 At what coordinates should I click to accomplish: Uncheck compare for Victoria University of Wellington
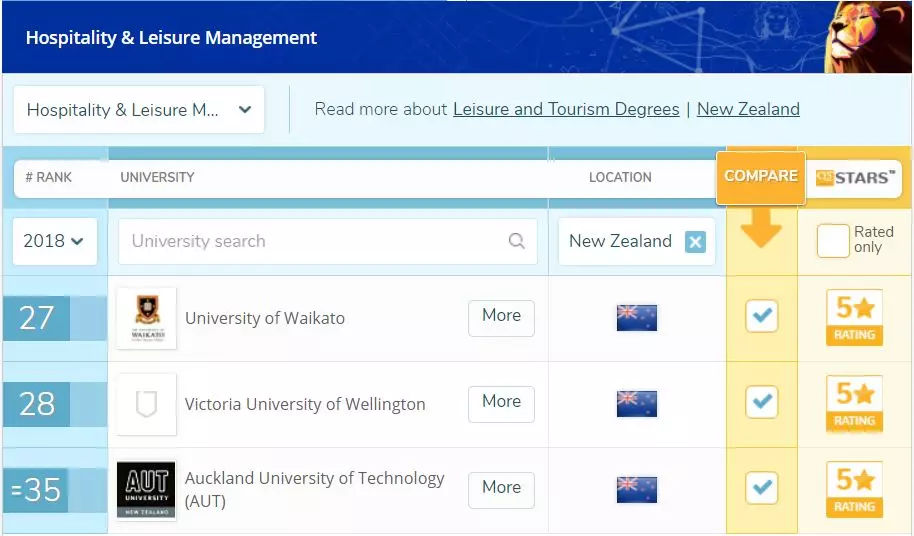pos(762,402)
